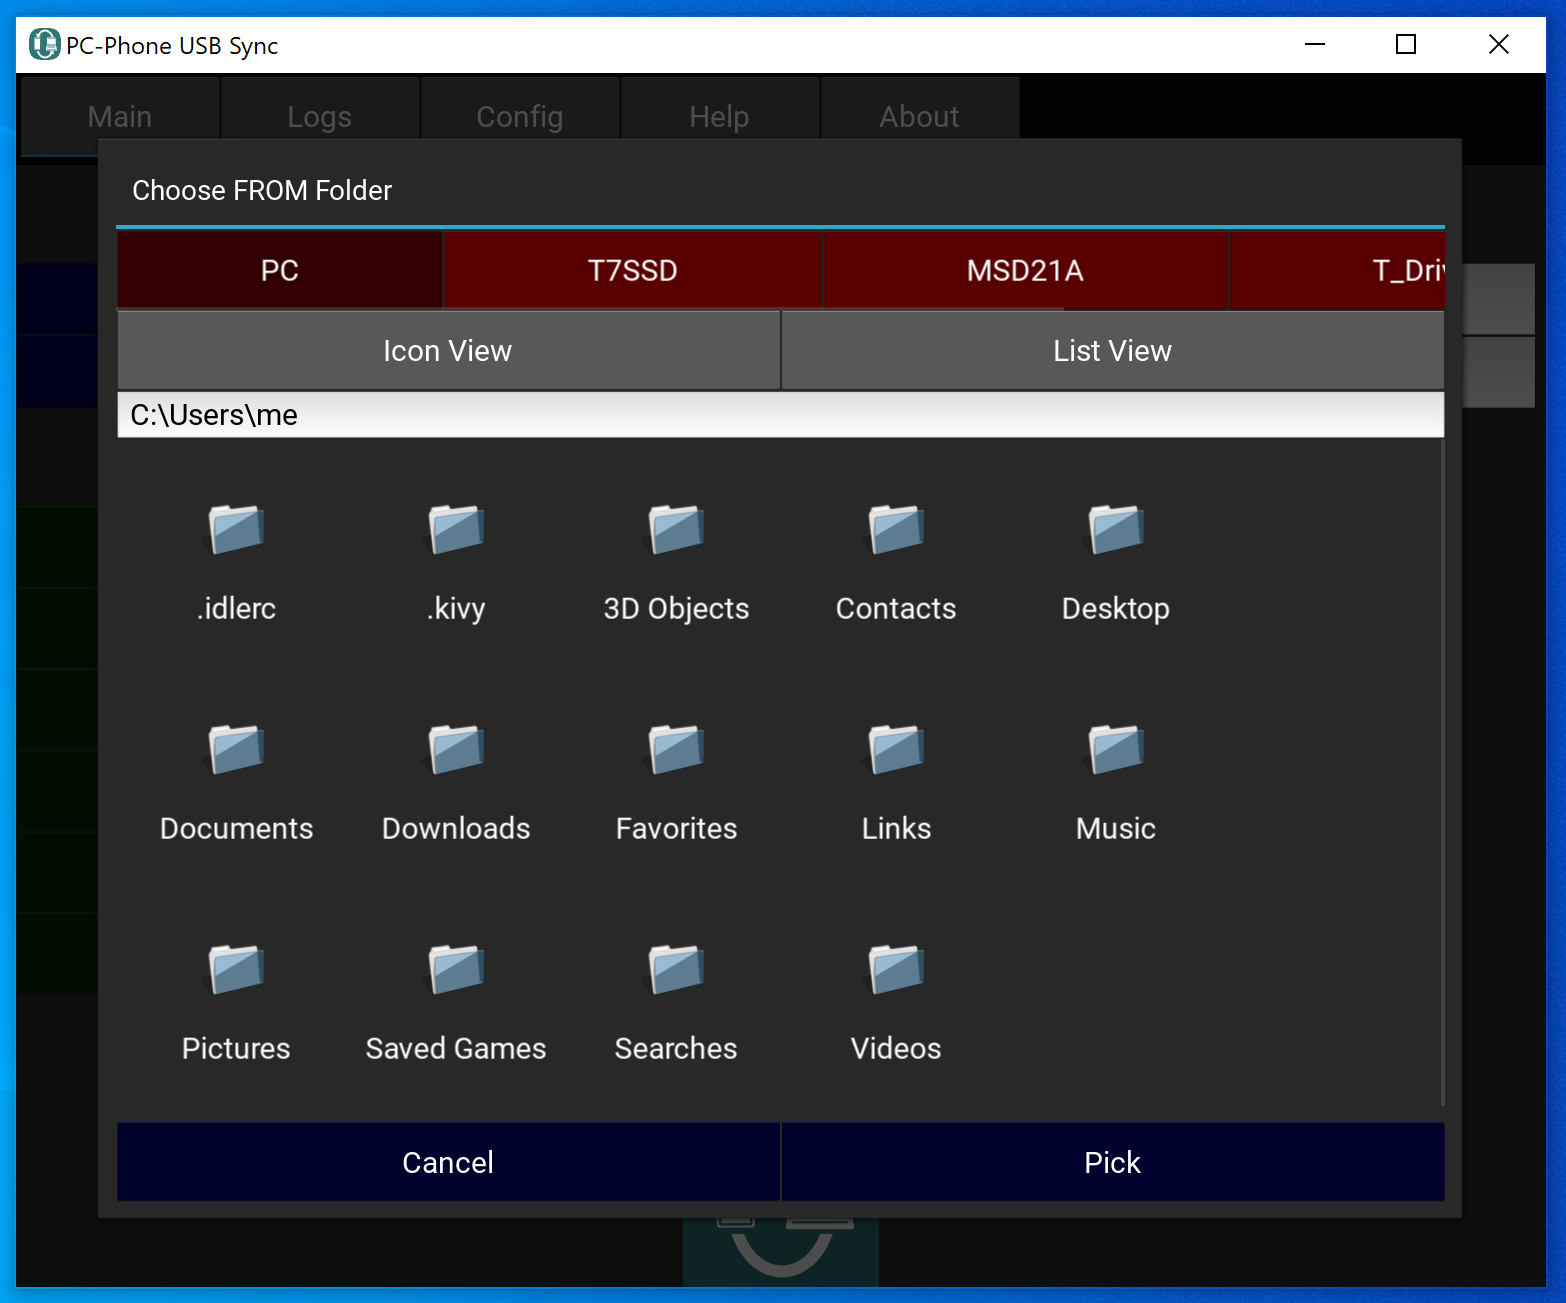Select the T7SSD drive tab
The width and height of the screenshot is (1566, 1303).
pos(632,270)
